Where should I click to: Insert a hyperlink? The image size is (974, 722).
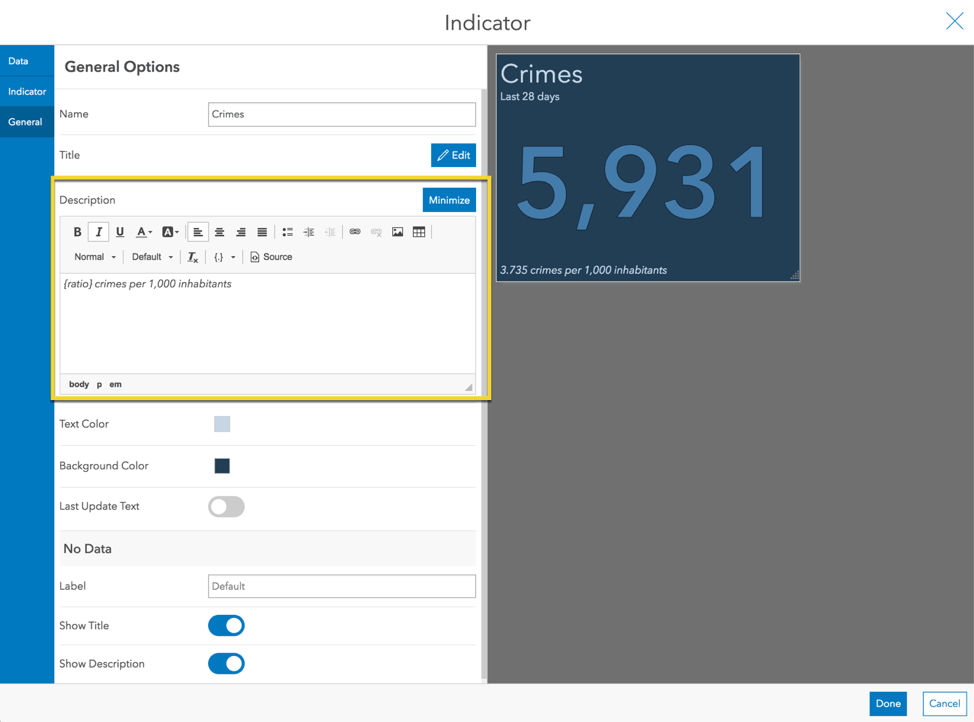pos(355,232)
